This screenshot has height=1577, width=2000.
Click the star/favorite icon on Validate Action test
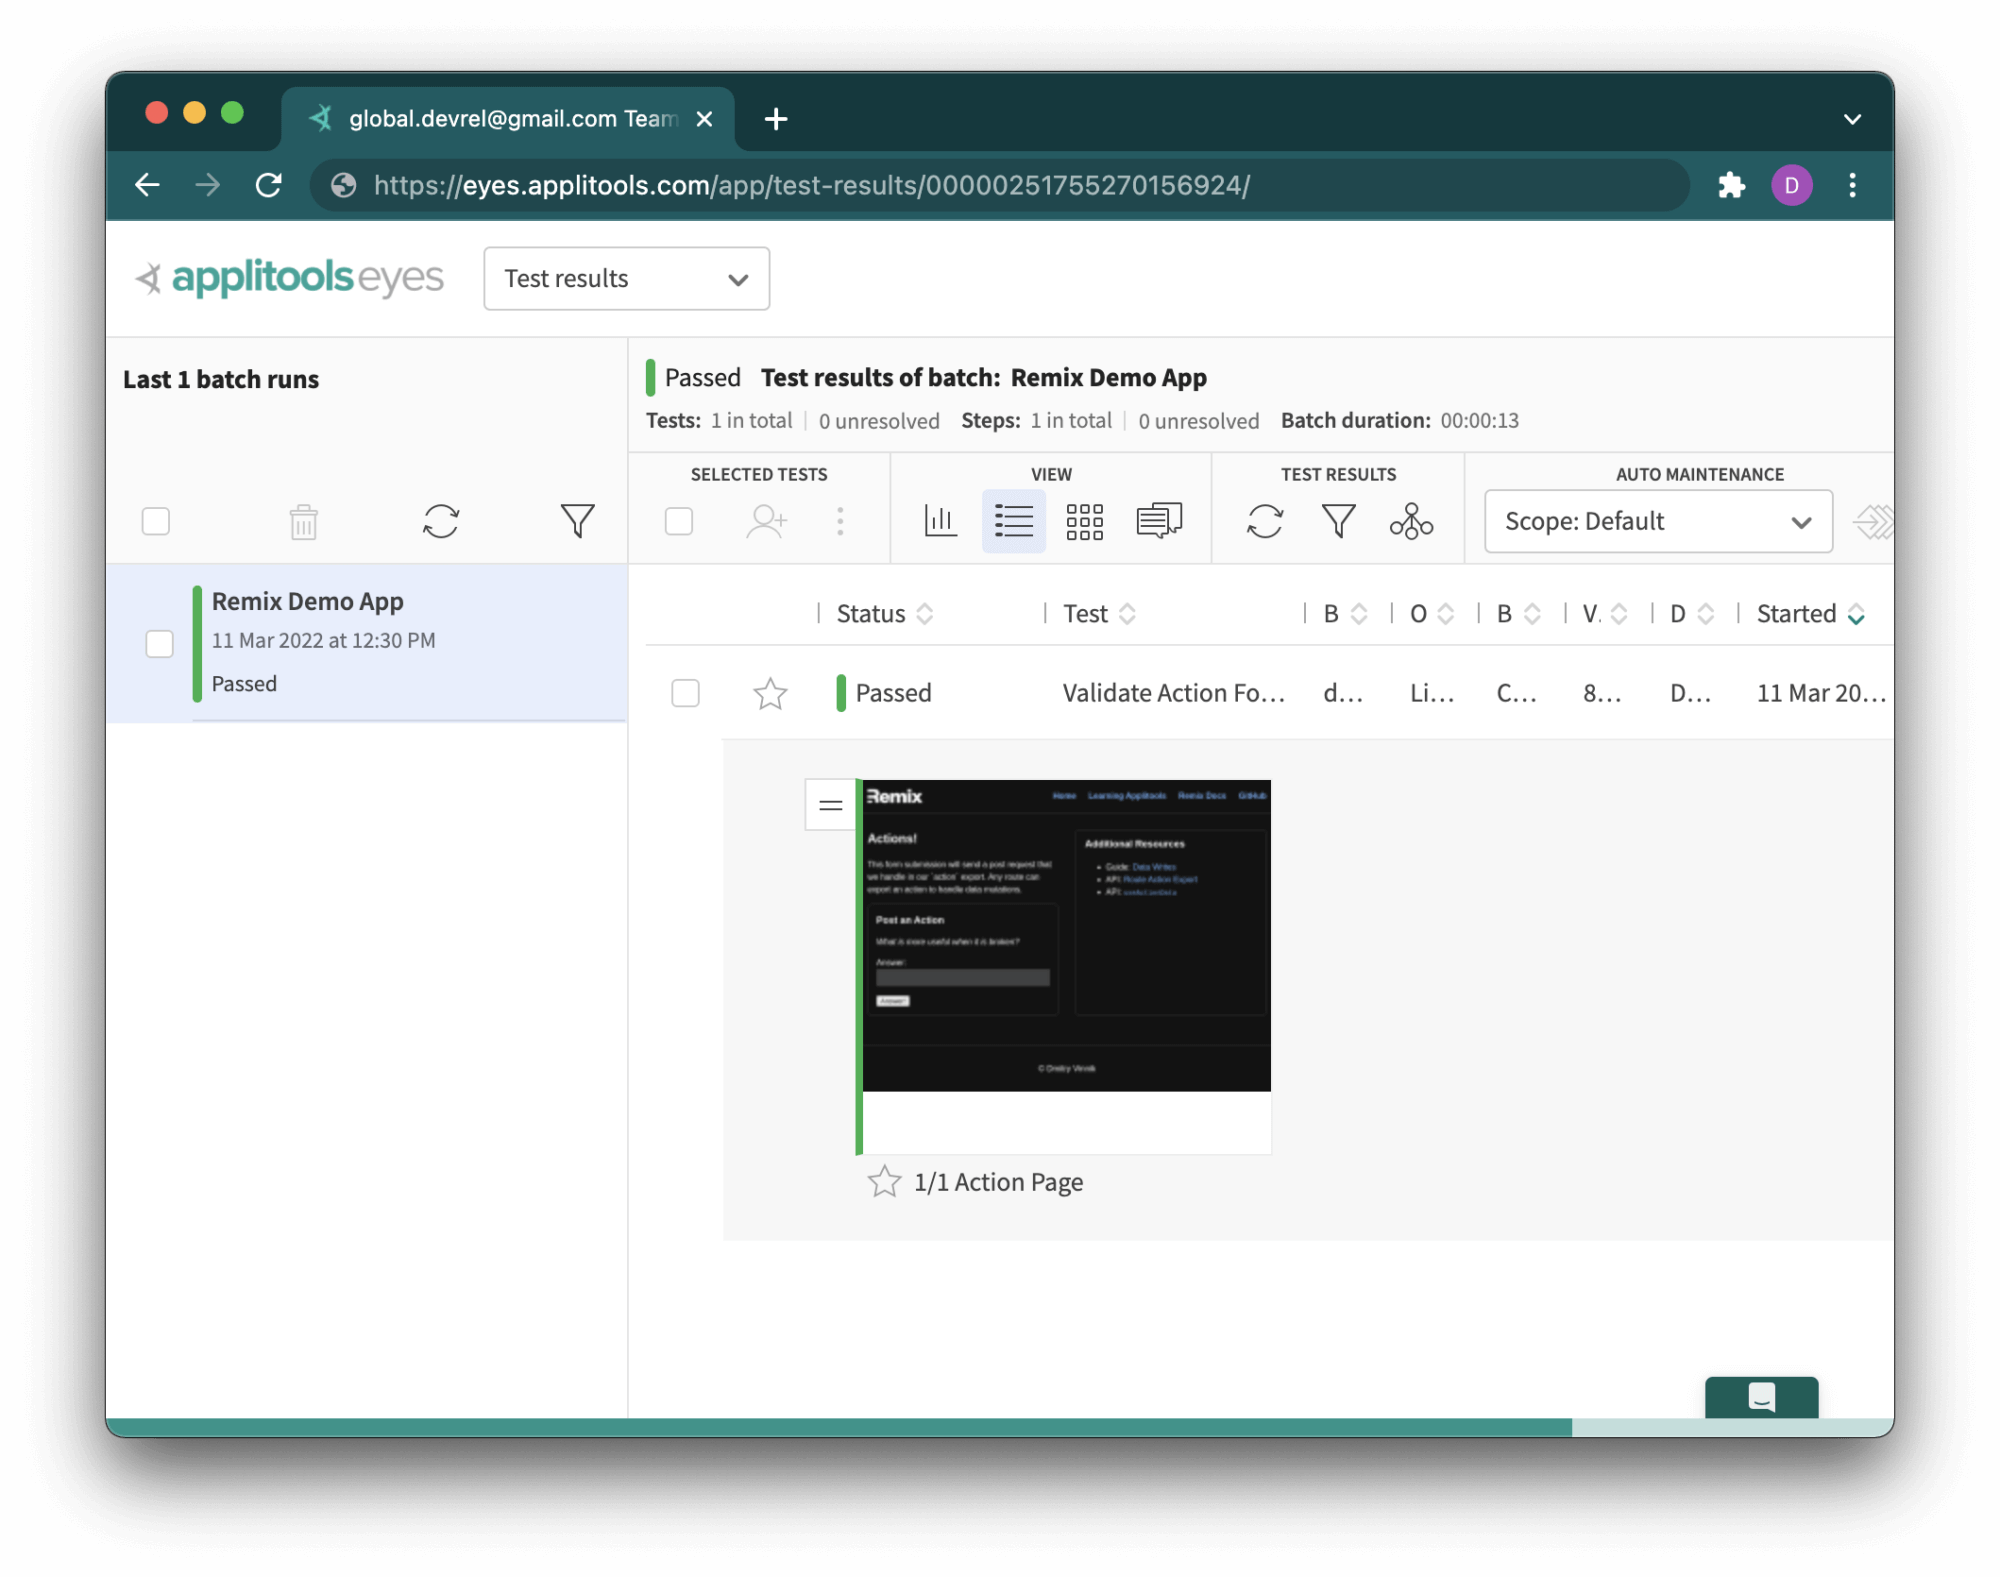pos(771,692)
